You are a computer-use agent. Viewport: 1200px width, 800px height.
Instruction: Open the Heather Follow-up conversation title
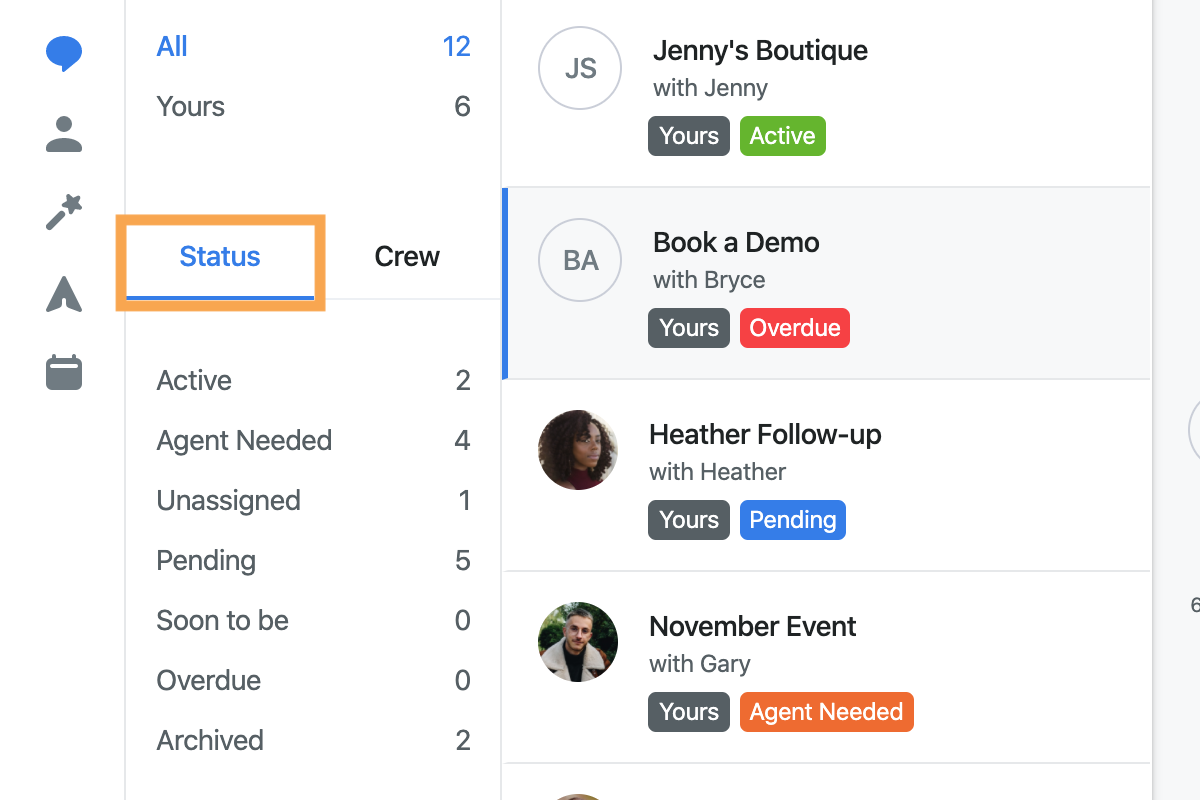coord(765,435)
